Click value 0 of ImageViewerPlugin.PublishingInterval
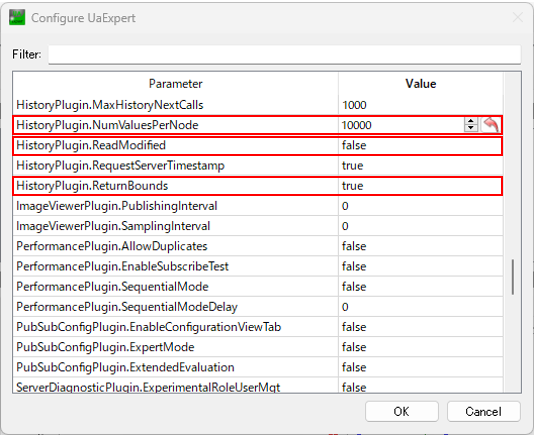This screenshot has width=534, height=435. coord(345,206)
